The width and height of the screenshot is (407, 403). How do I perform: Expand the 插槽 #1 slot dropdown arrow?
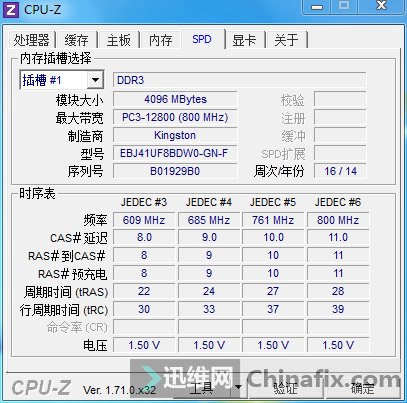[95, 80]
